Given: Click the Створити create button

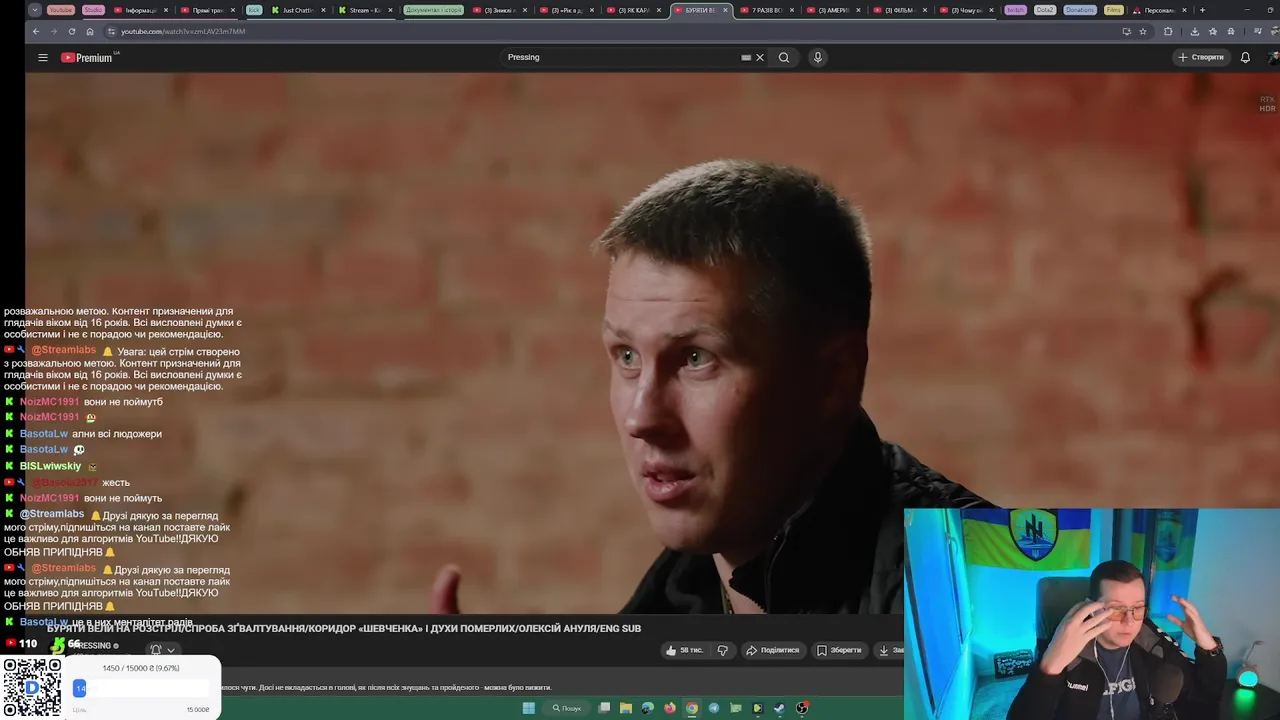Looking at the screenshot, I should click(x=1201, y=57).
